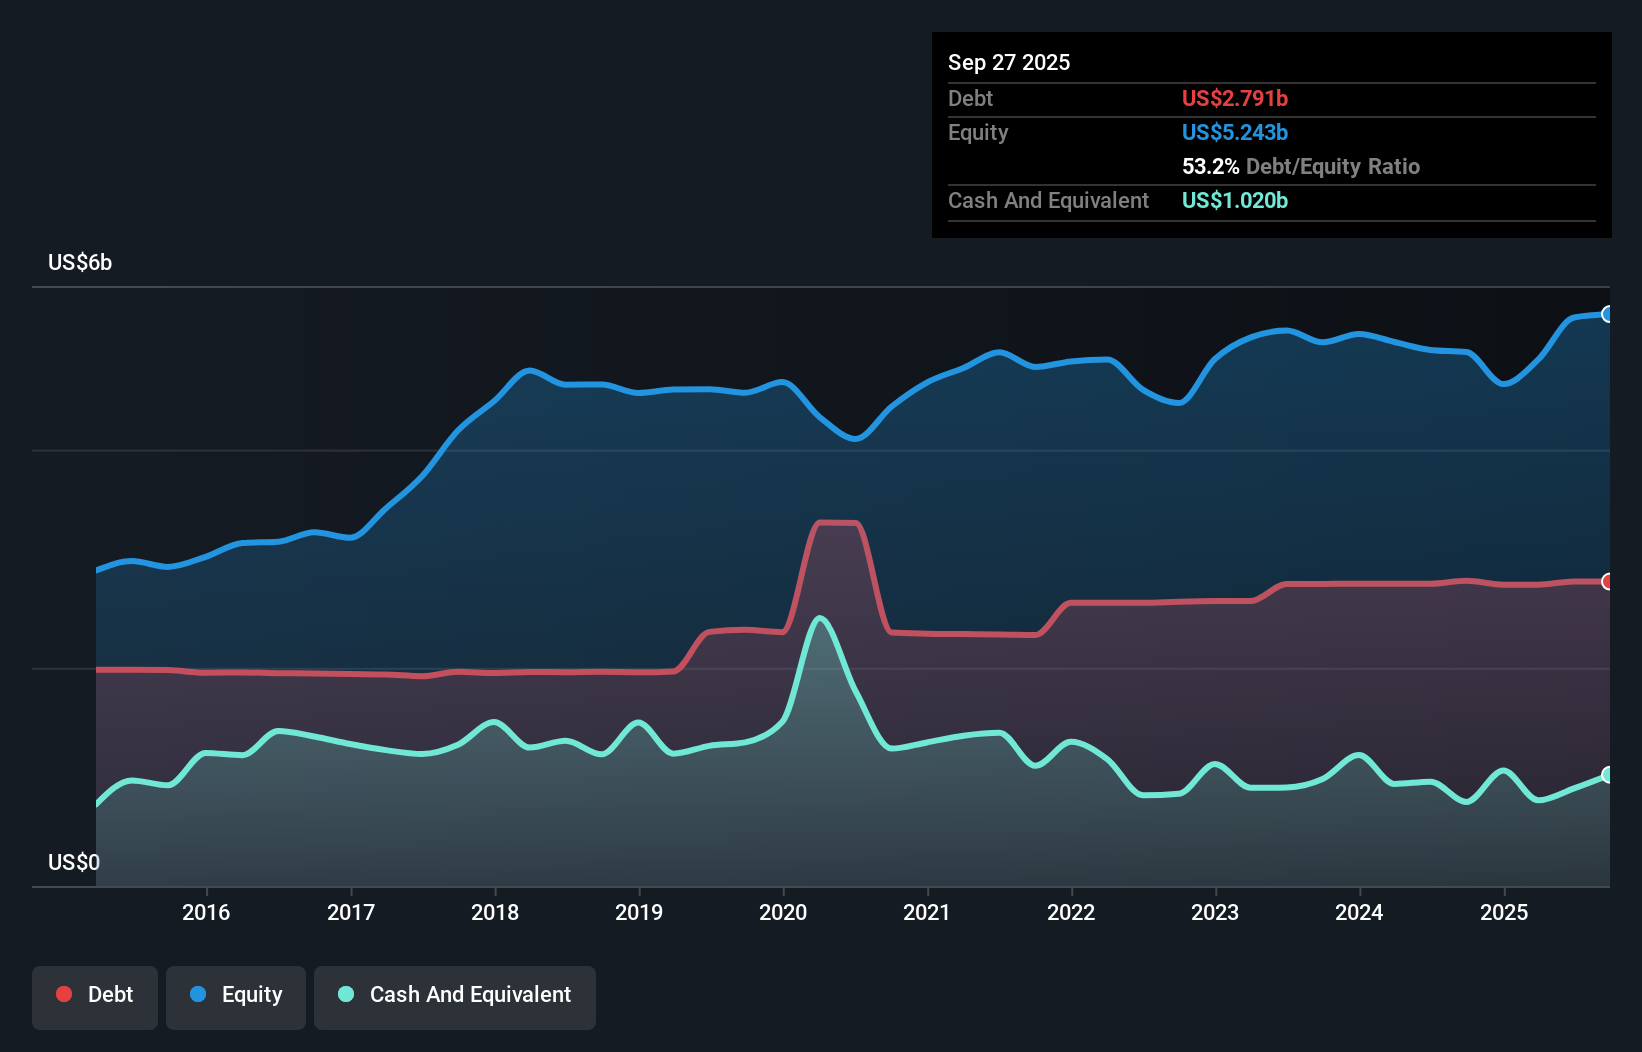Viewport: 1642px width, 1052px height.
Task: Click the 2025 x-axis label
Action: tap(1504, 912)
